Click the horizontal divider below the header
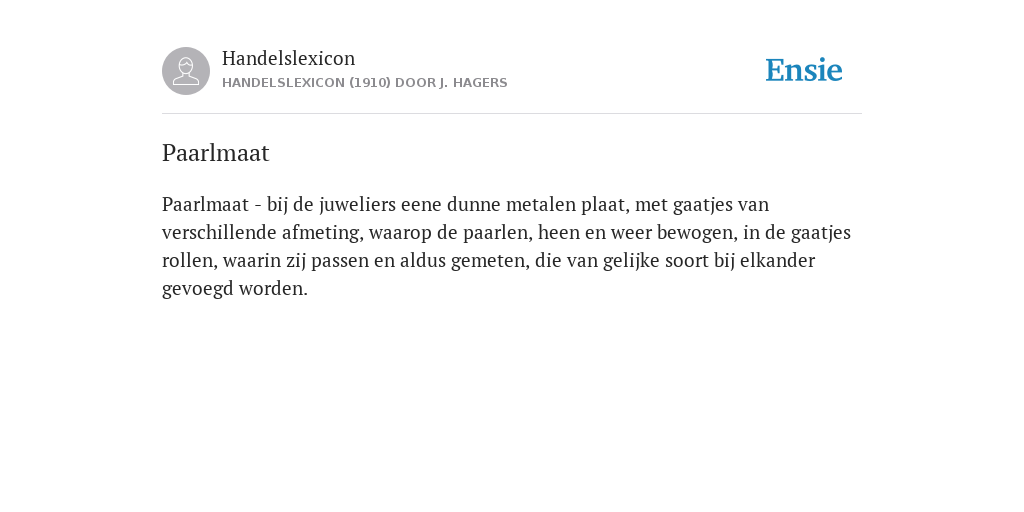The width and height of the screenshot is (1024, 512). (x=512, y=114)
